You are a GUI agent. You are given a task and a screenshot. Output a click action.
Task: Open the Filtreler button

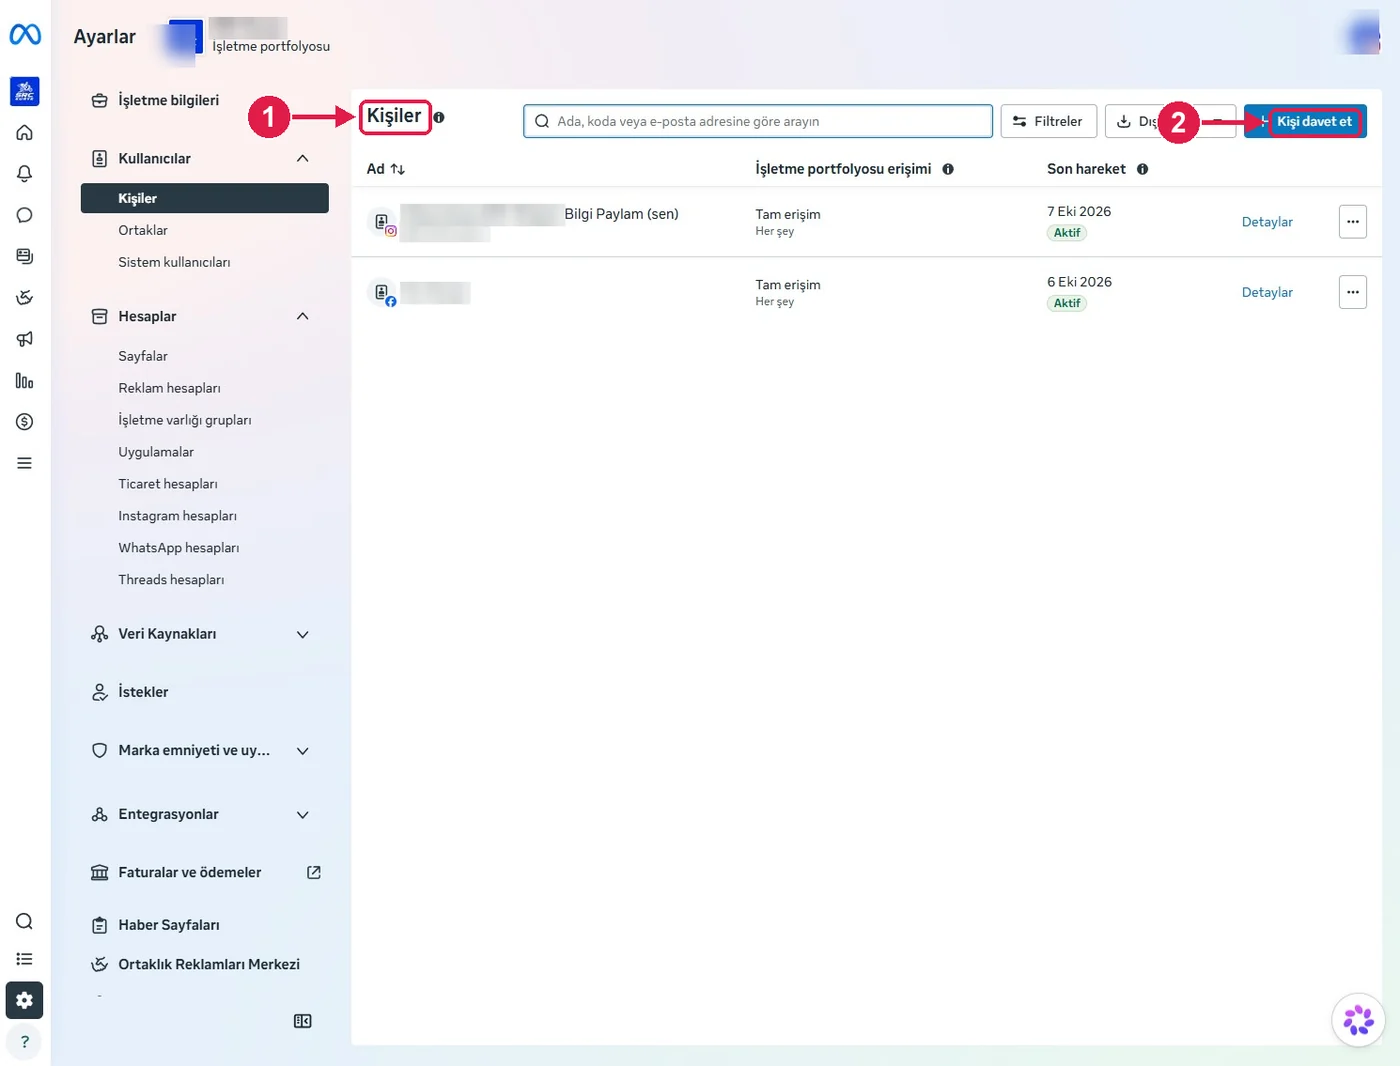(x=1048, y=122)
